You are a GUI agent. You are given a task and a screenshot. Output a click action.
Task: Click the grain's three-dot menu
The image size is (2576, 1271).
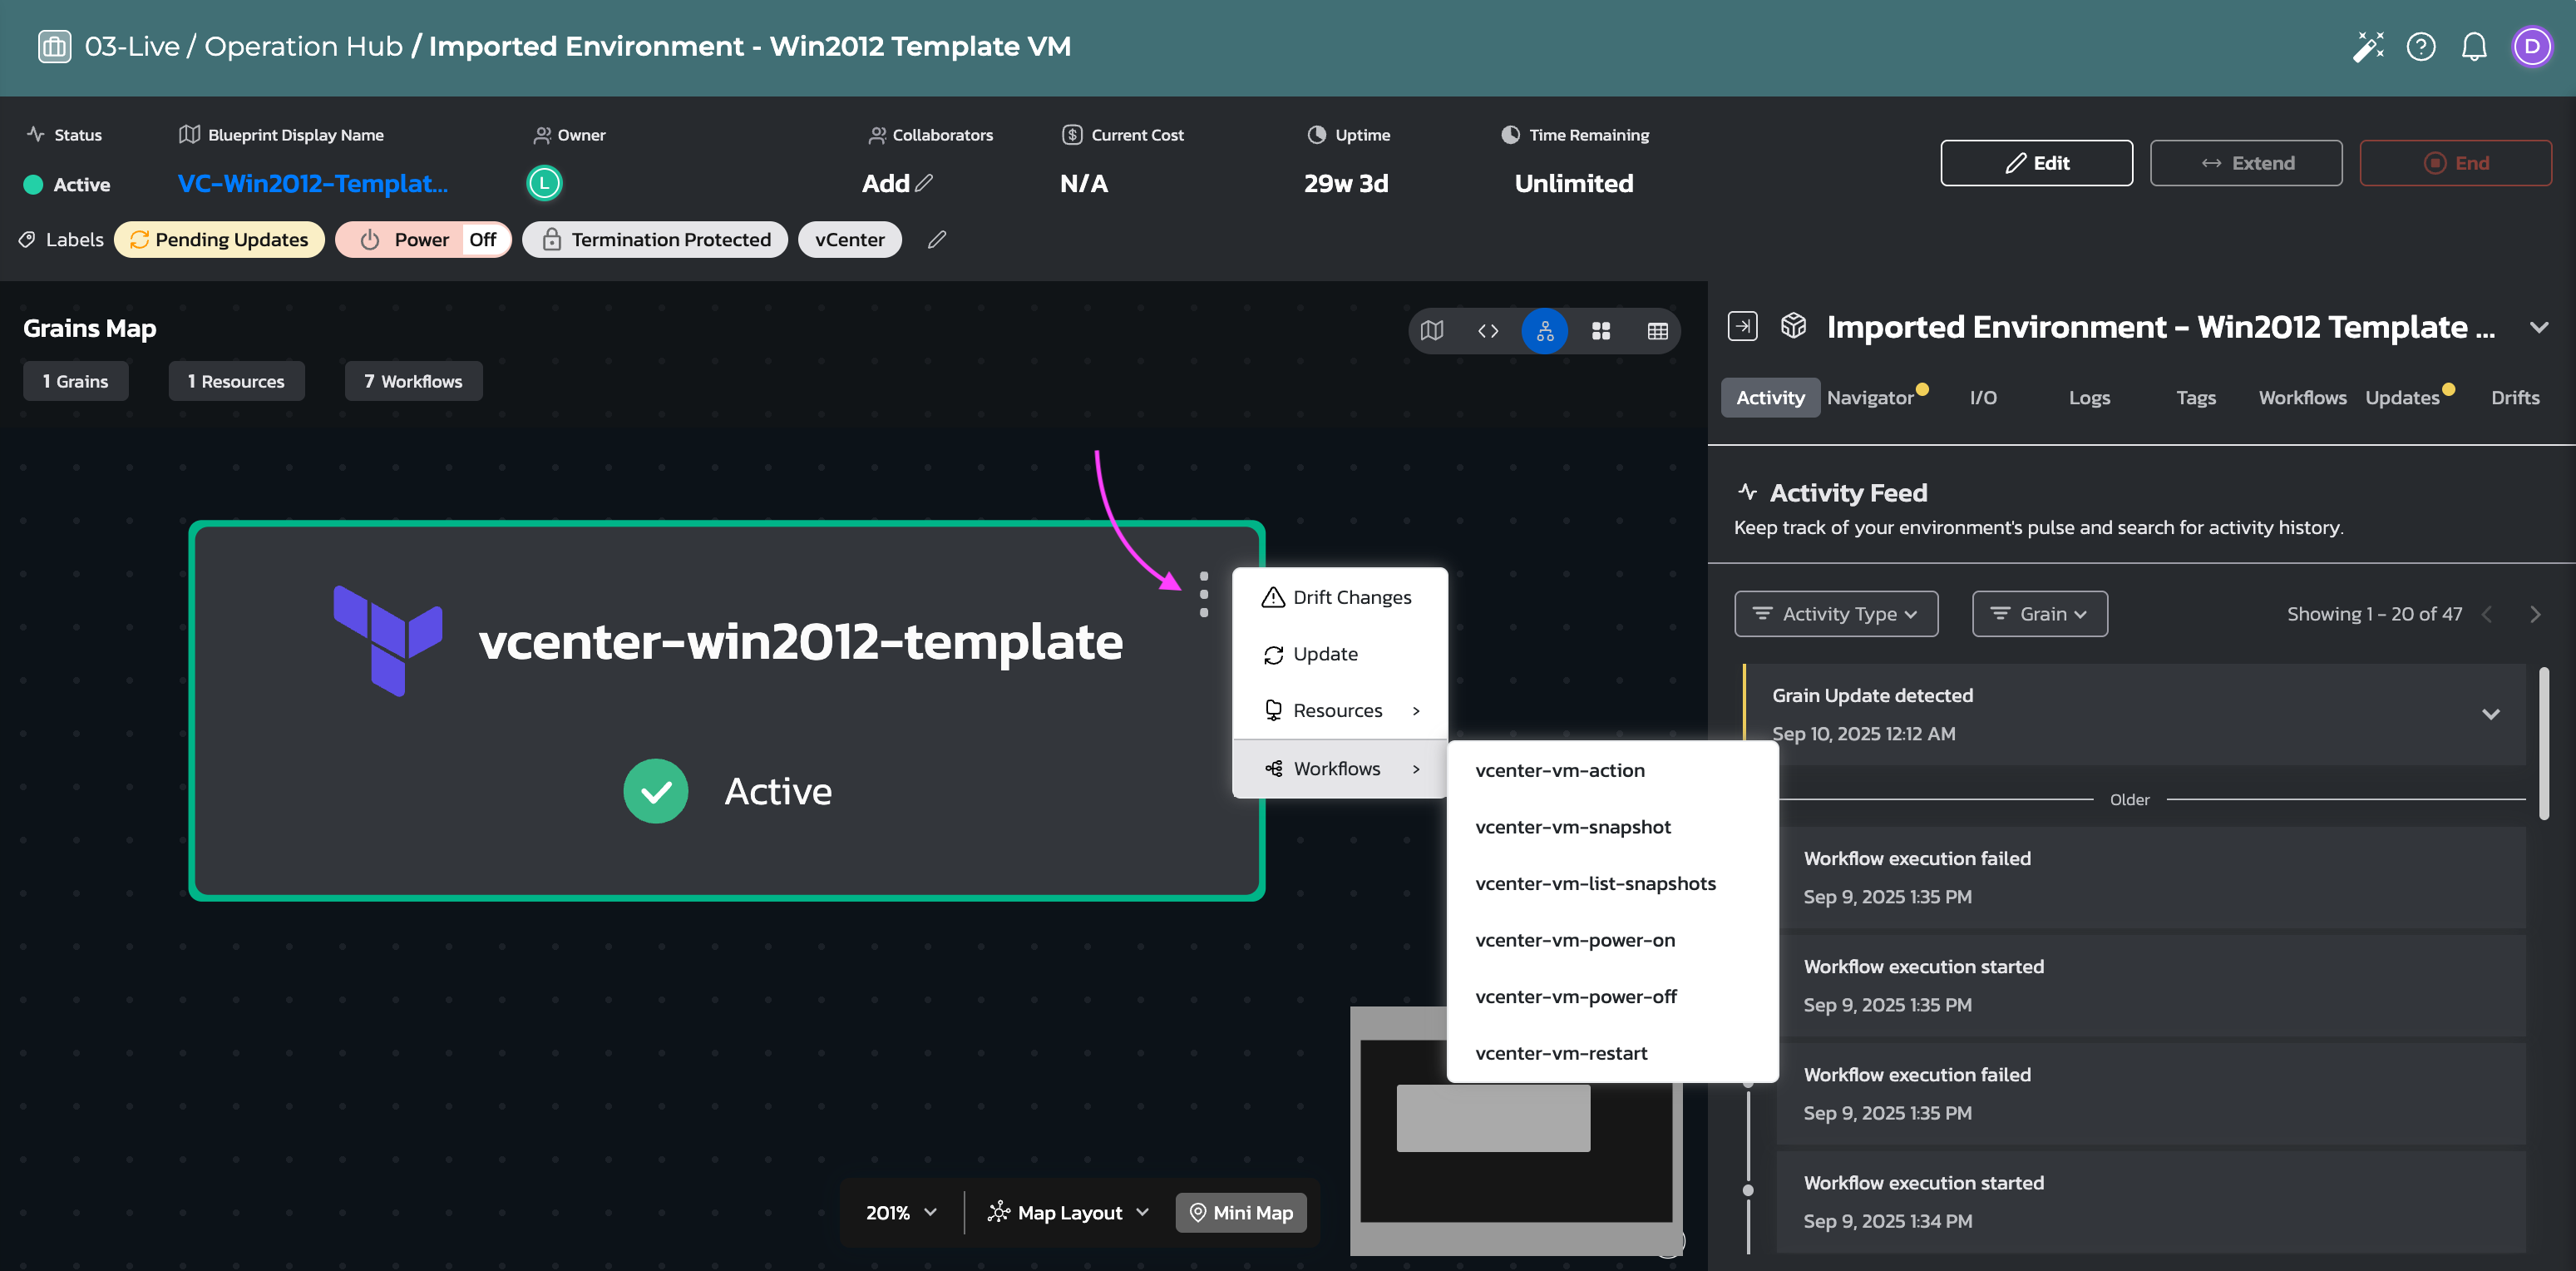[x=1203, y=594]
